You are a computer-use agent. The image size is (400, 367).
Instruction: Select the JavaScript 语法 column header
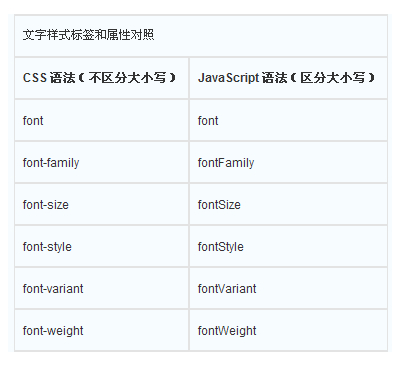288,78
